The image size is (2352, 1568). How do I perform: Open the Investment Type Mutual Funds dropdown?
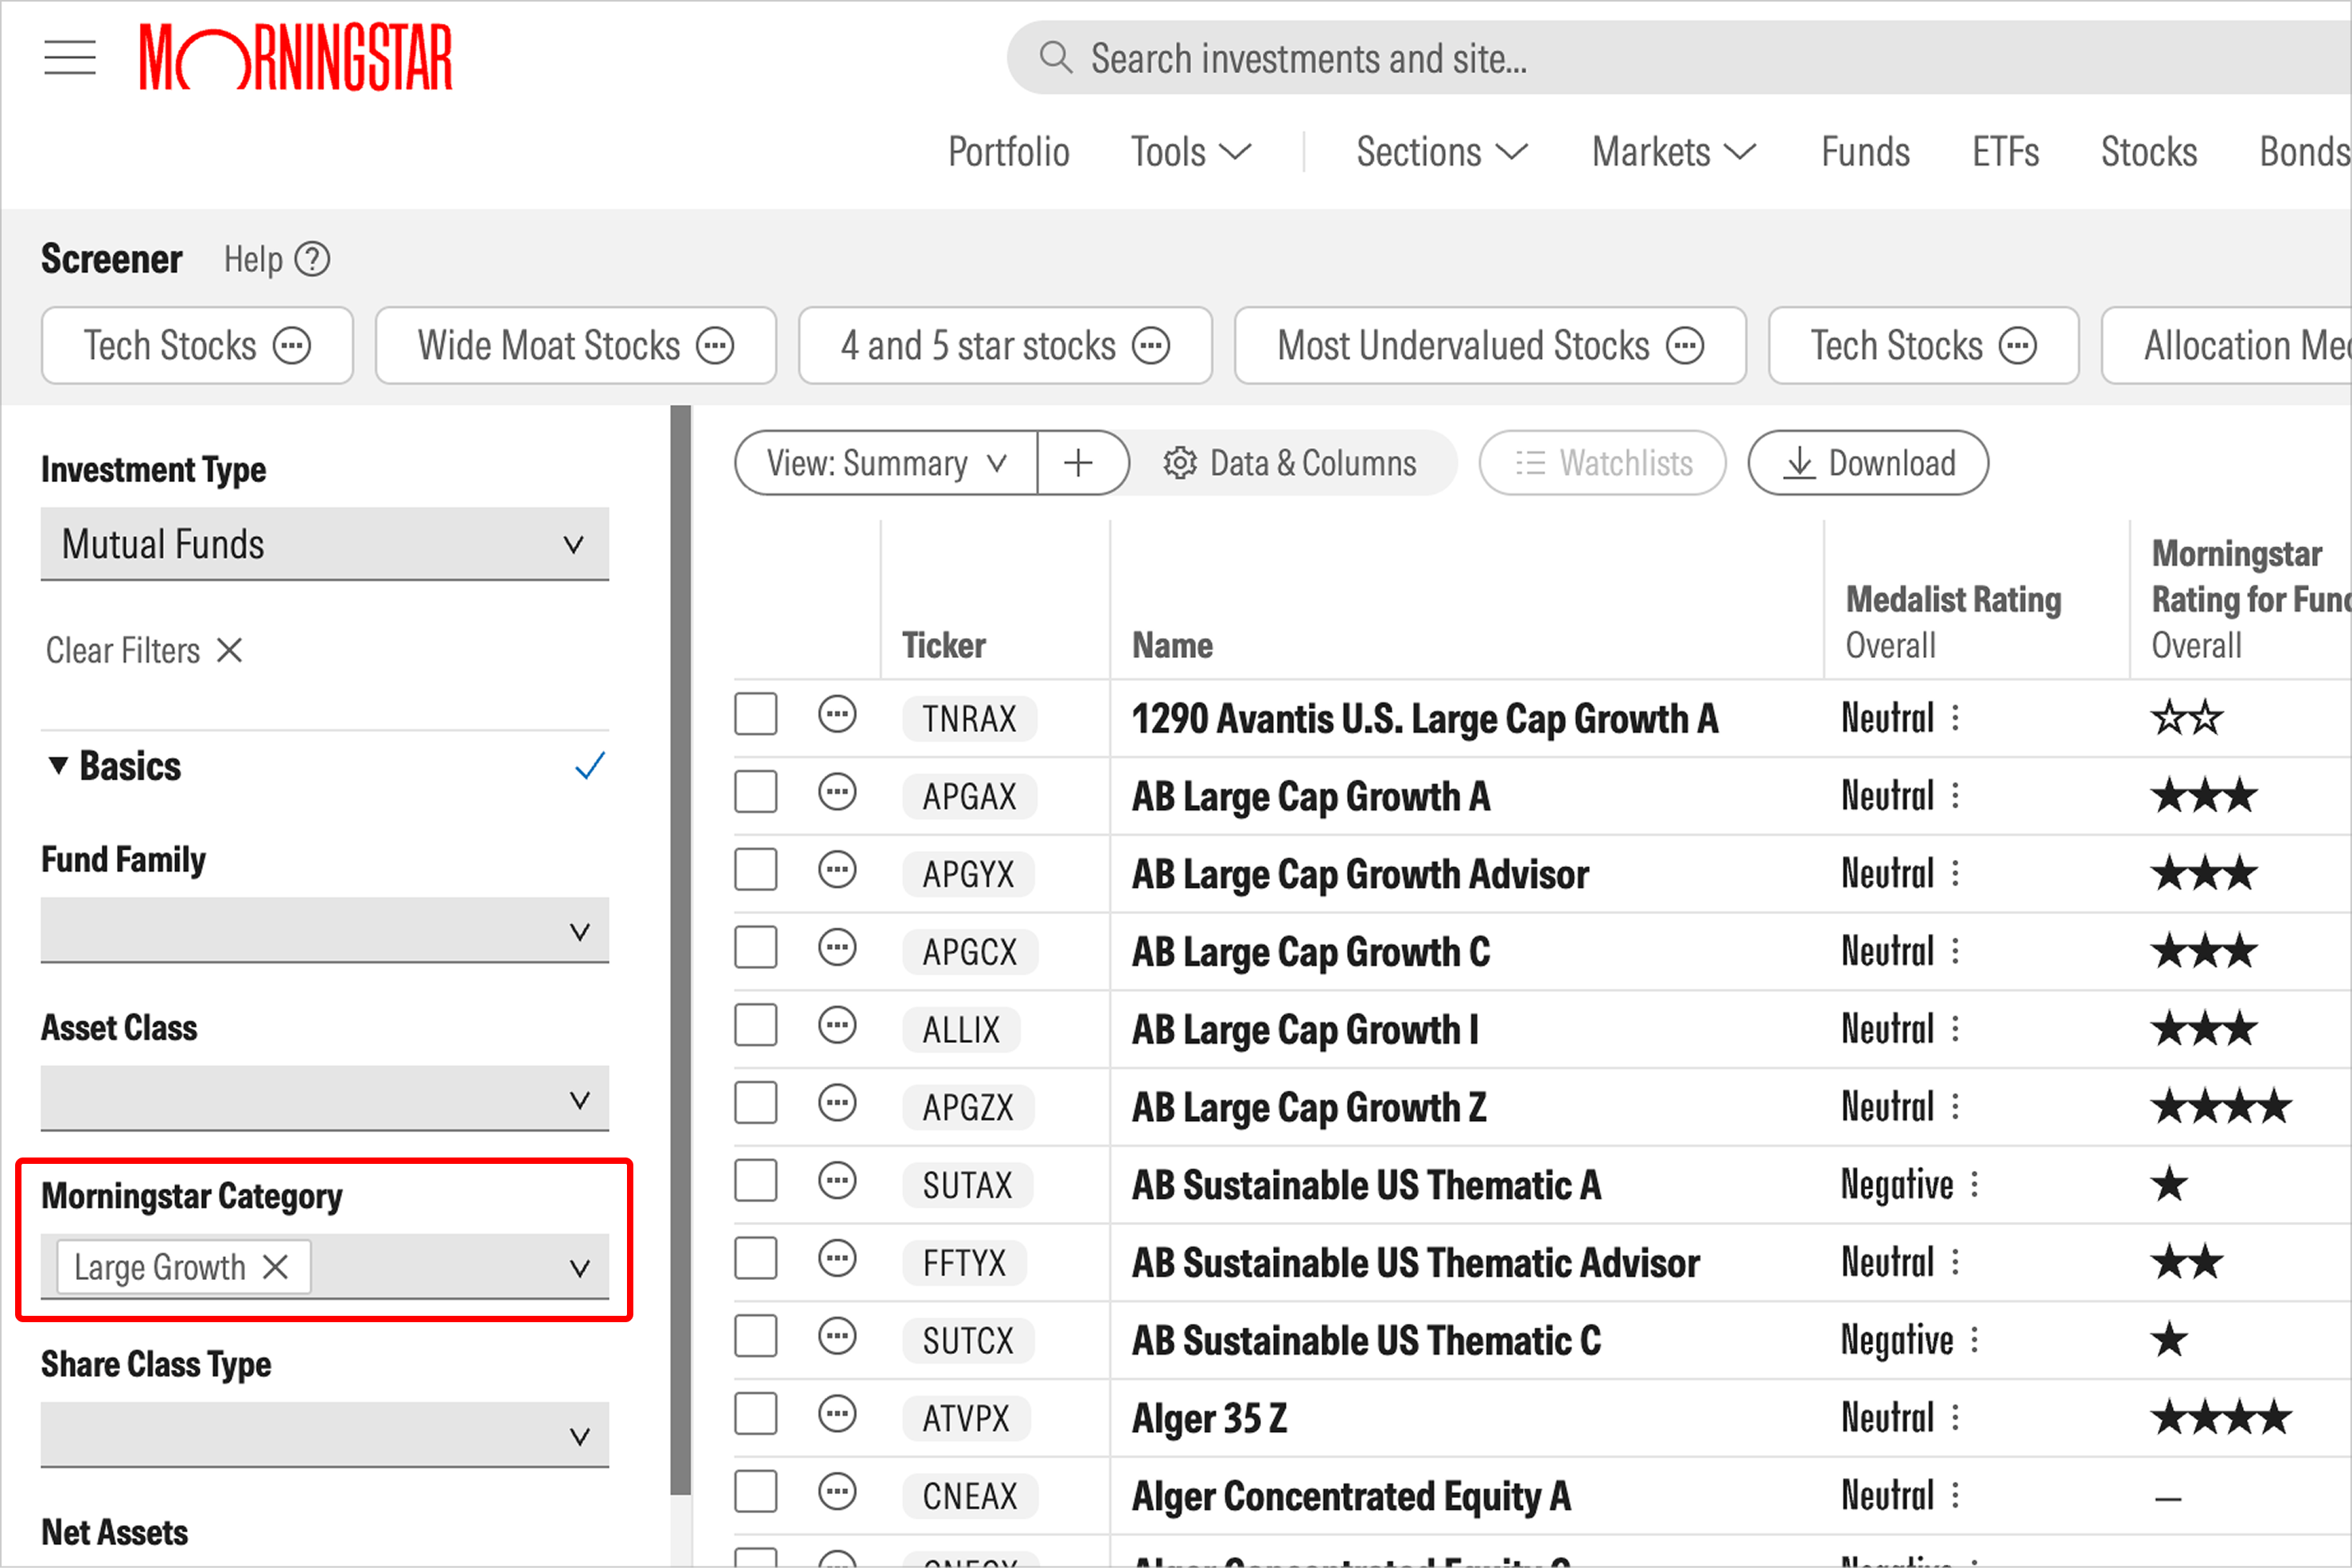(325, 544)
